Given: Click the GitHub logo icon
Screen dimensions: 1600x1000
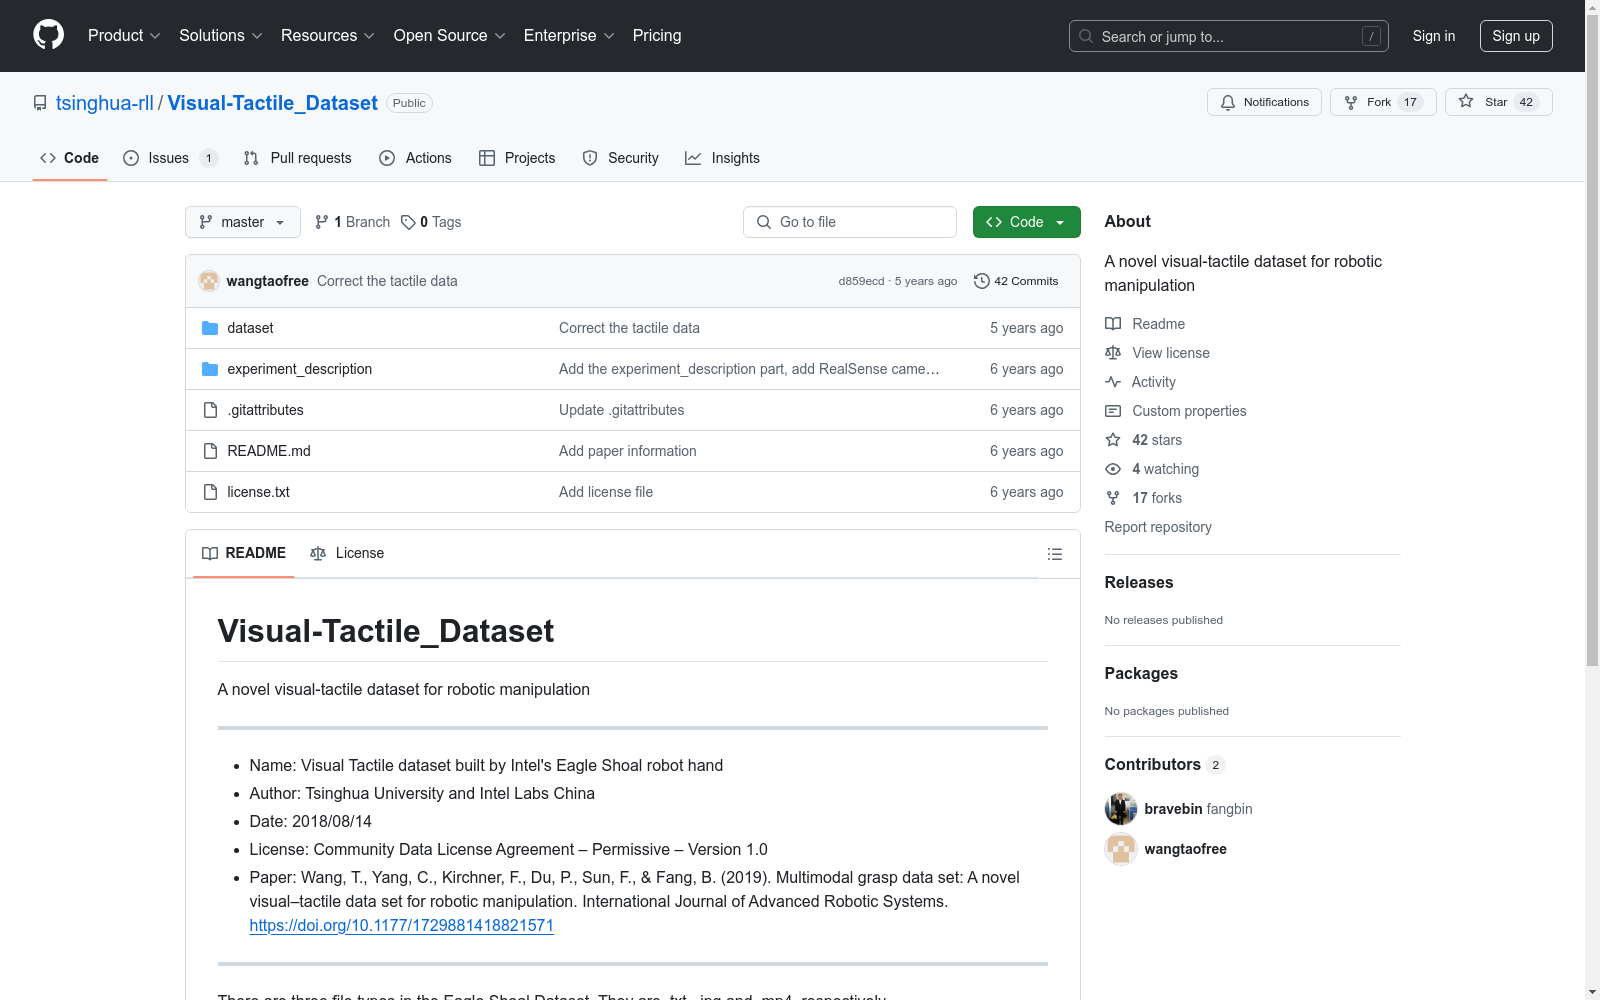Looking at the screenshot, I should [x=48, y=35].
